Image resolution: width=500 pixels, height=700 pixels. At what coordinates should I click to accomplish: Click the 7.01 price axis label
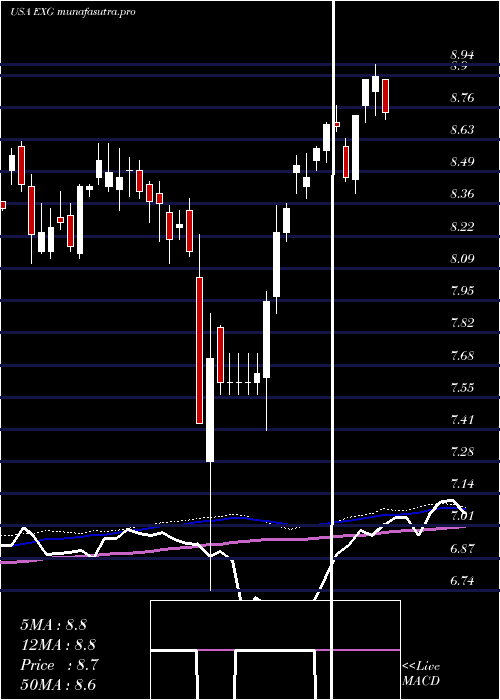[x=462, y=516]
